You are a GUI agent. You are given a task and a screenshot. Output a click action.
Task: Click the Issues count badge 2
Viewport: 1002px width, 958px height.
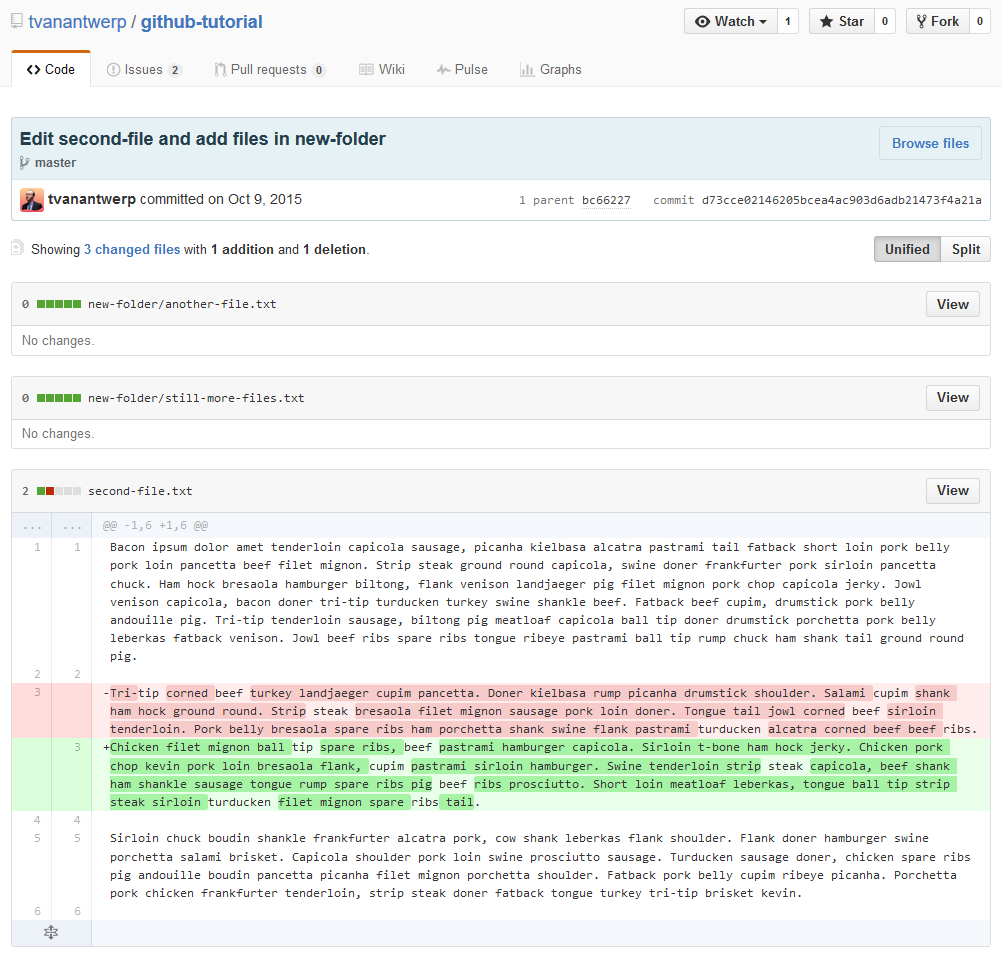tap(174, 70)
